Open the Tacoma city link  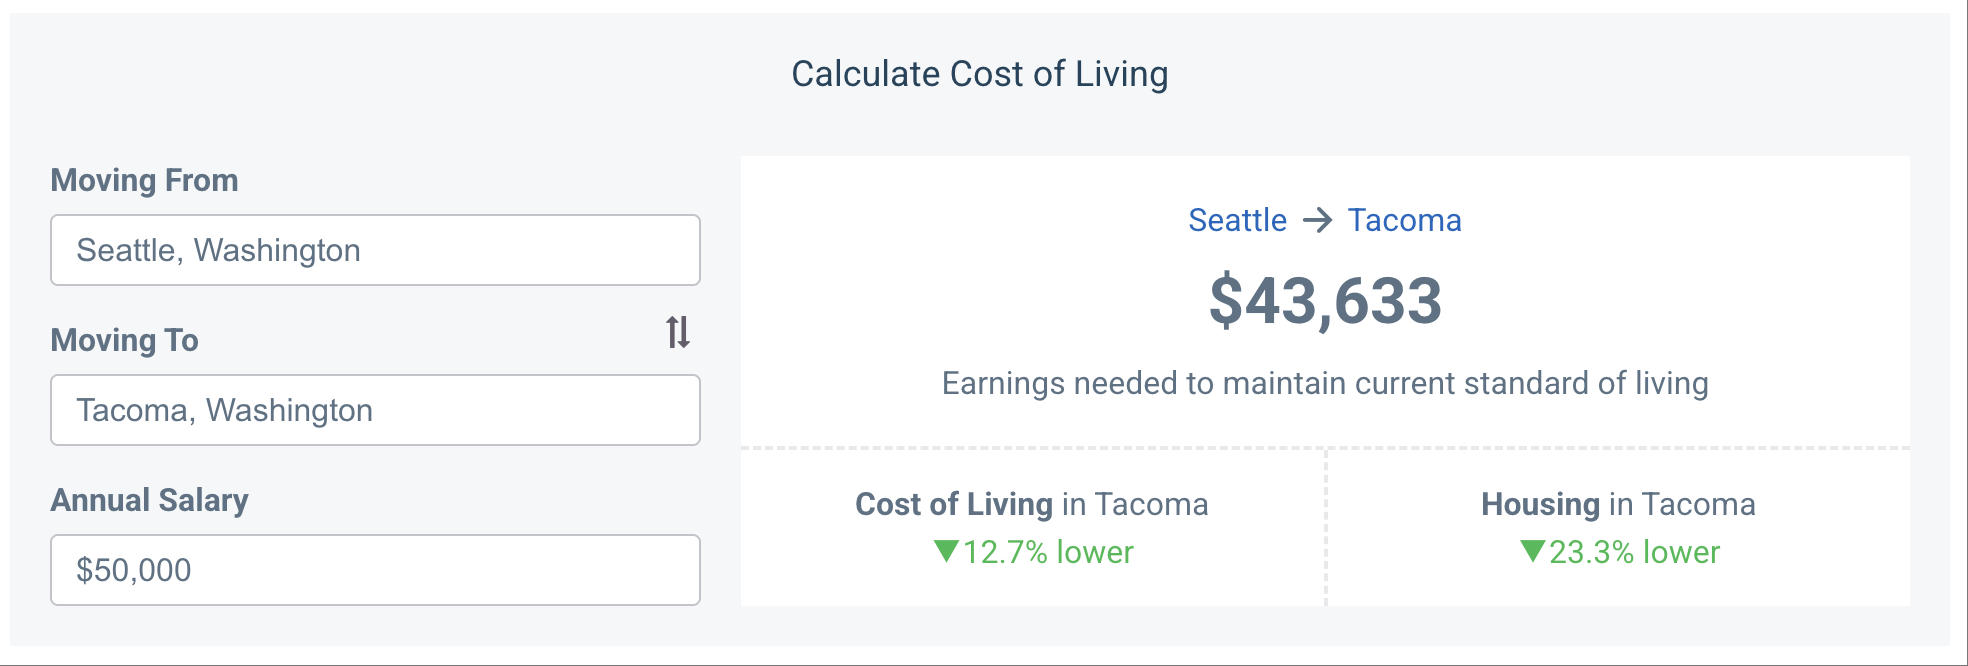coord(1405,220)
